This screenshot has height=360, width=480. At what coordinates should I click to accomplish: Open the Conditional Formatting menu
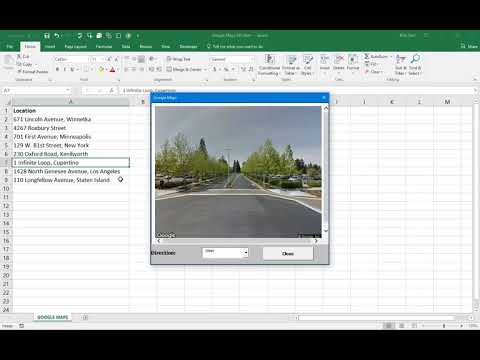point(269,65)
